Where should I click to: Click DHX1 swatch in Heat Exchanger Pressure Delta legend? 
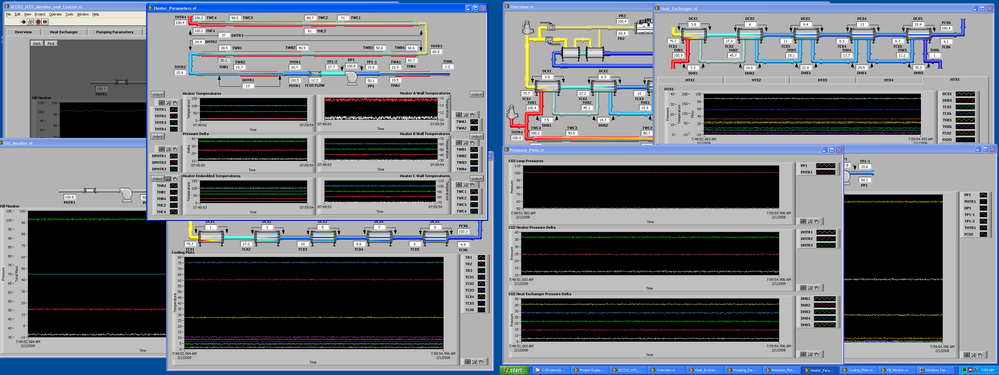825,299
